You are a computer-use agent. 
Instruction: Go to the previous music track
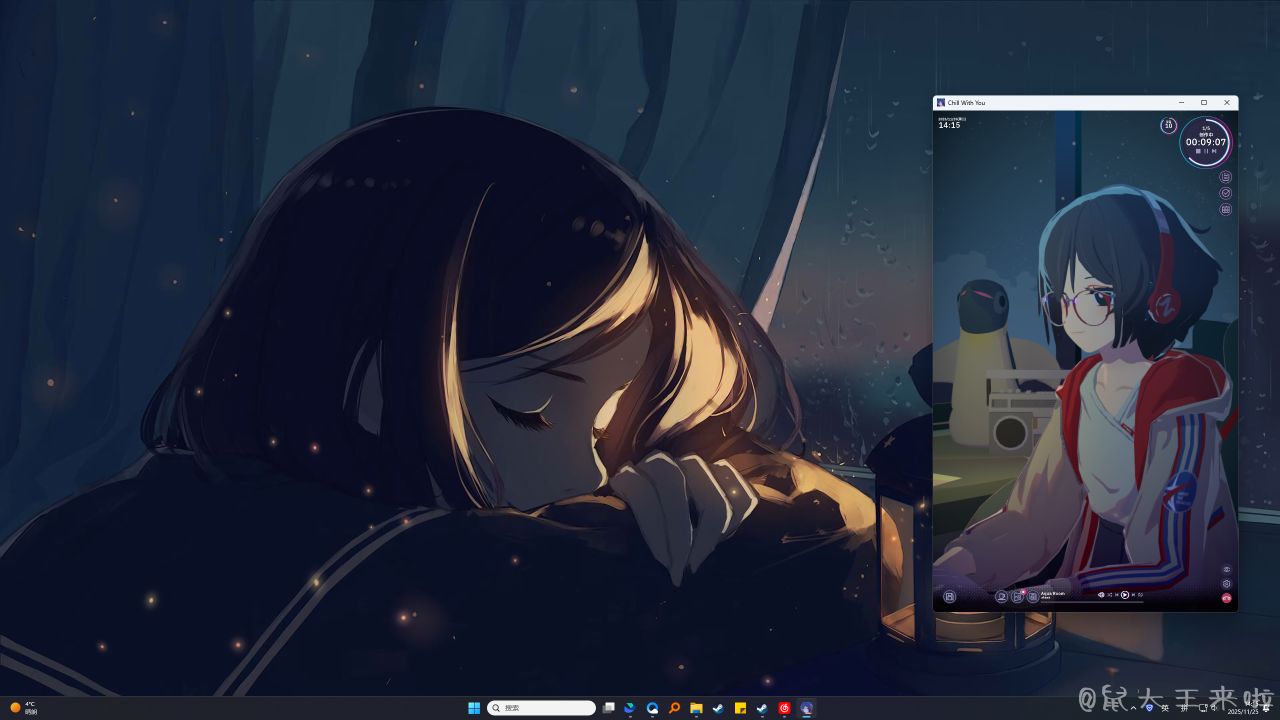pyautogui.click(x=1117, y=595)
